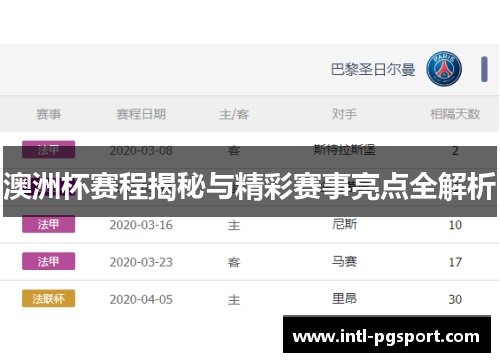Image resolution: width=500 pixels, height=362 pixels.
Task: Click the date 2020-03-16
Action: point(141,225)
